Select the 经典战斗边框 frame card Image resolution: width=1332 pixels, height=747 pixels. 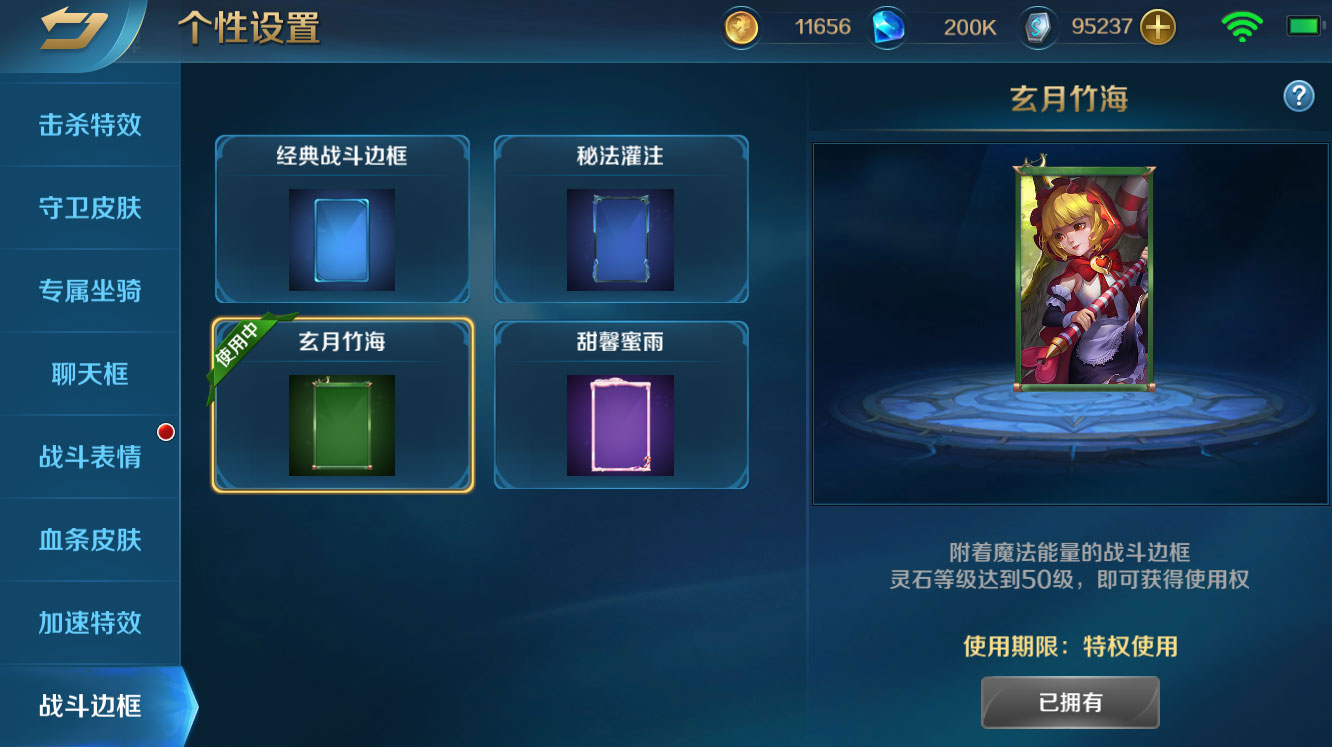tap(342, 219)
